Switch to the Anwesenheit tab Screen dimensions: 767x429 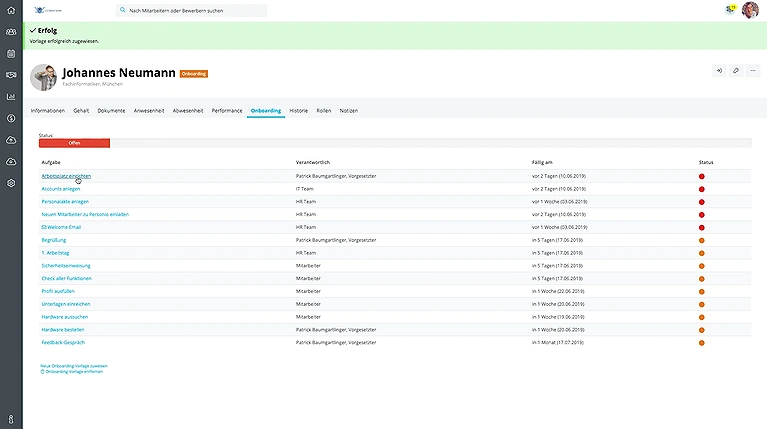click(x=149, y=111)
